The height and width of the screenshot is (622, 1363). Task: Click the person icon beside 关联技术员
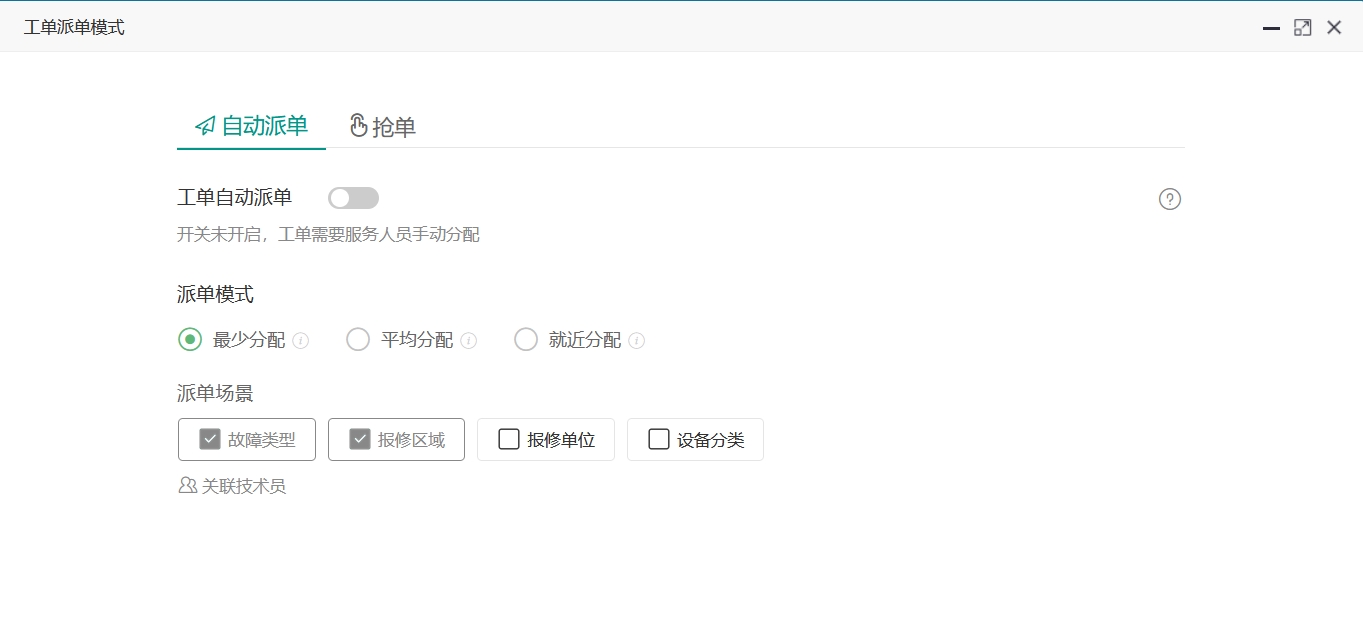pyautogui.click(x=186, y=485)
